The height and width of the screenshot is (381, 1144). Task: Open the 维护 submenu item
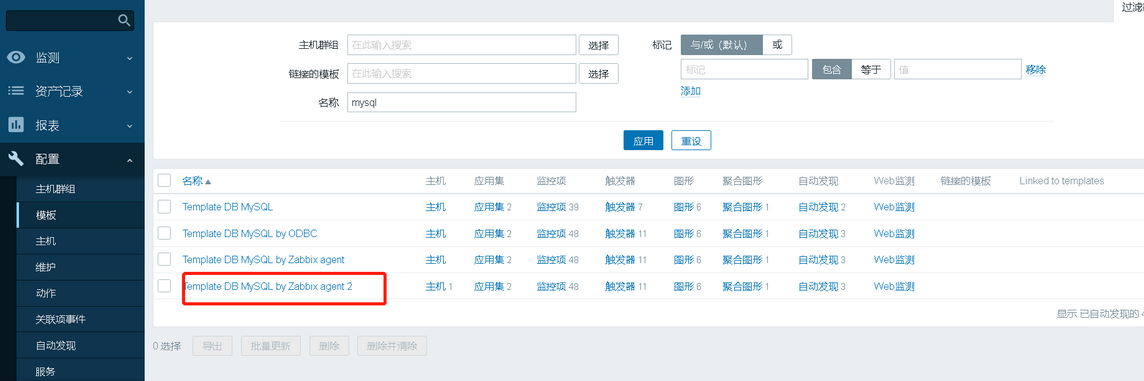(46, 267)
